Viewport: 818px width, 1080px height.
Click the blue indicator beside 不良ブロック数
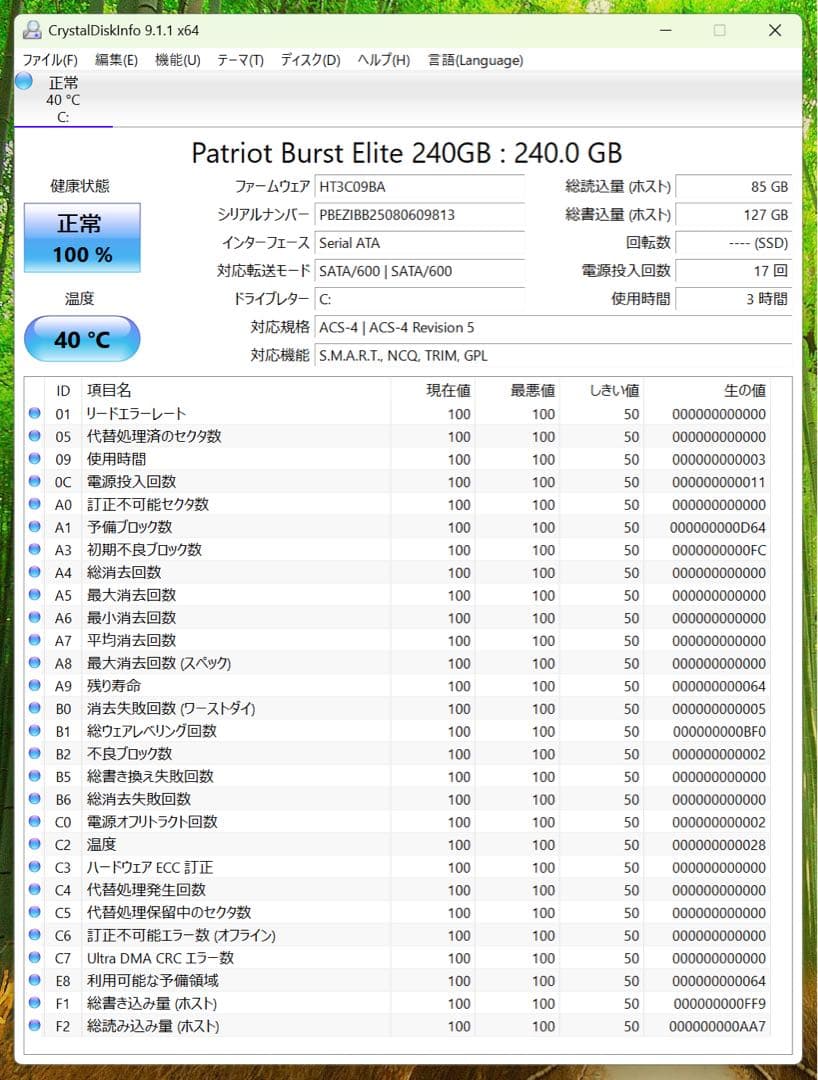(x=34, y=754)
